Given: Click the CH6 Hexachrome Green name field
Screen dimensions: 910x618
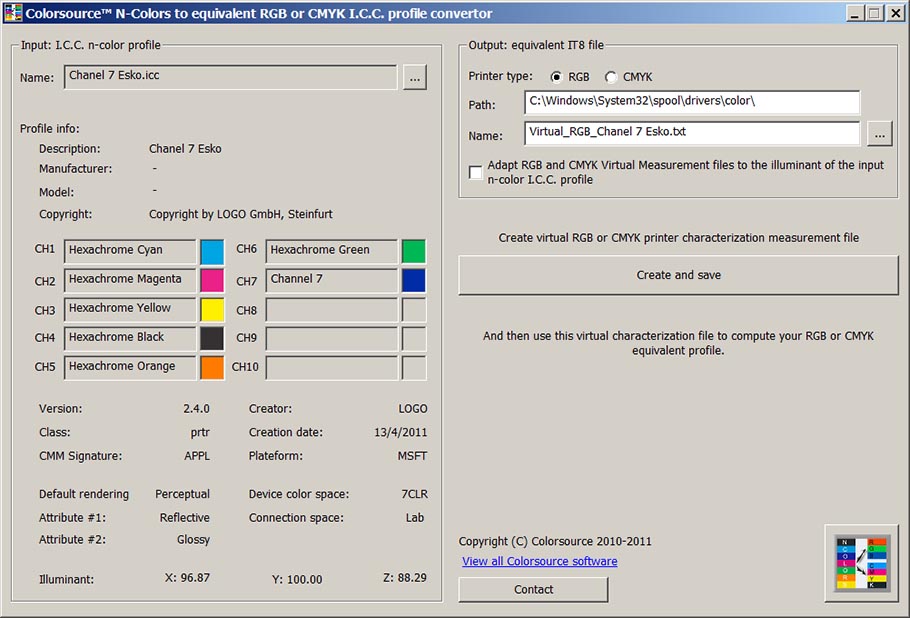Looking at the screenshot, I should click(x=331, y=252).
